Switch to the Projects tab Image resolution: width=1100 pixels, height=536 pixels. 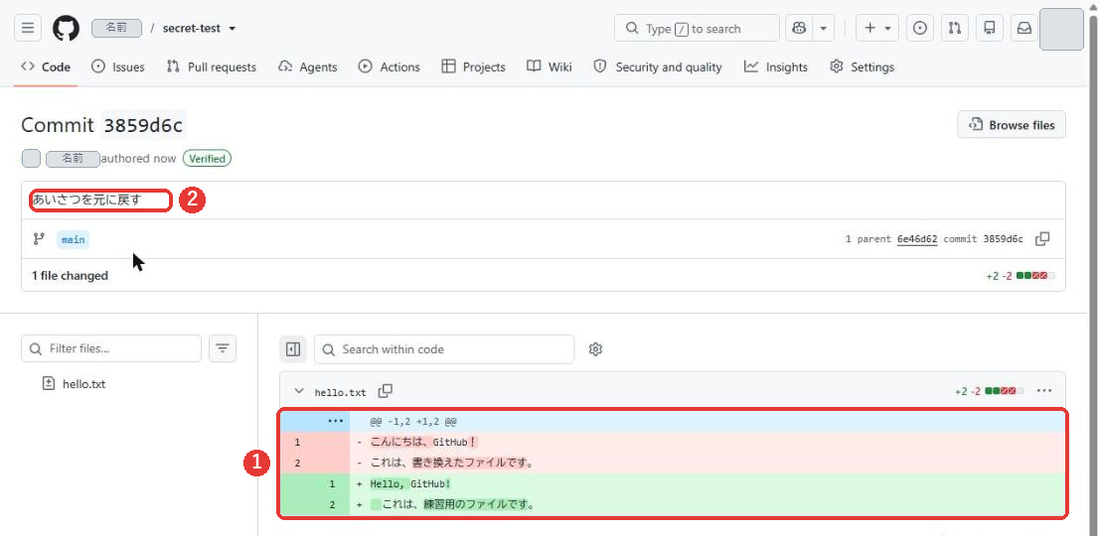pyautogui.click(x=474, y=67)
